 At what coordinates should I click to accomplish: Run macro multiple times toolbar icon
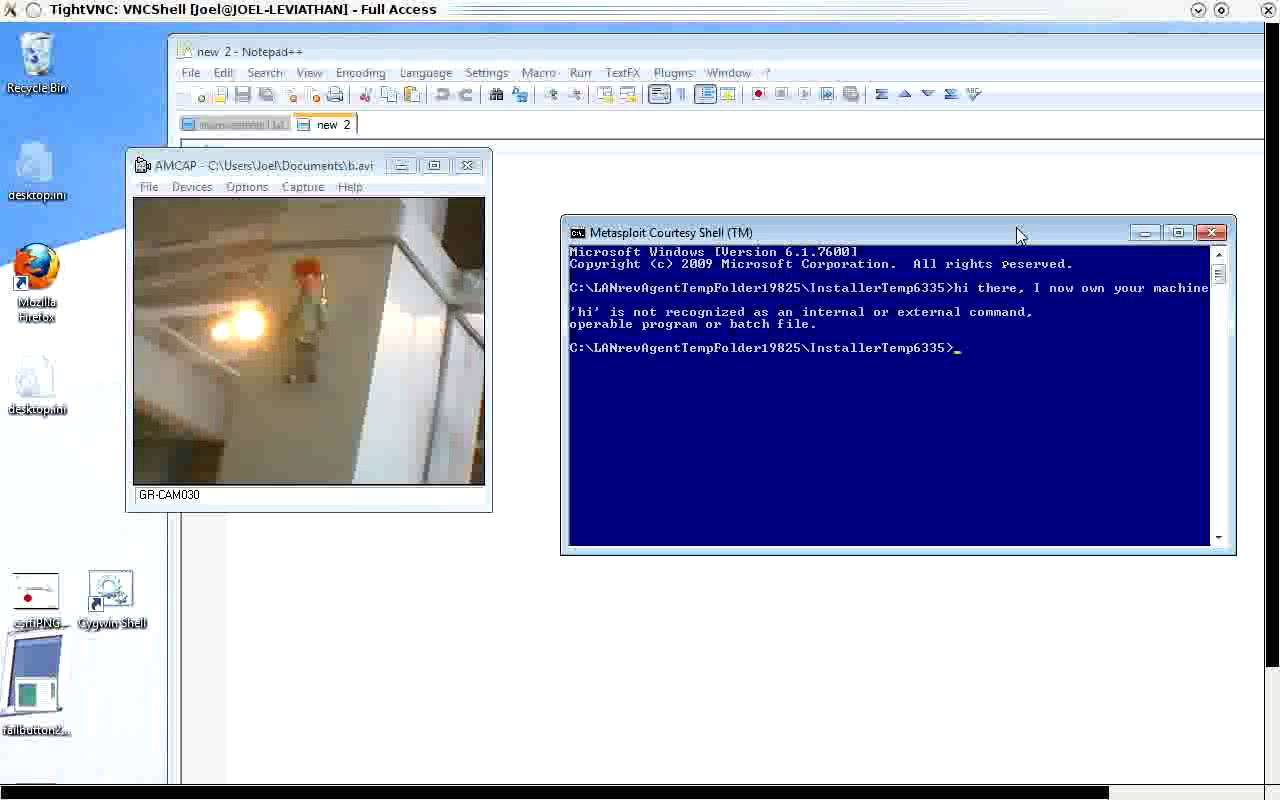click(x=827, y=94)
